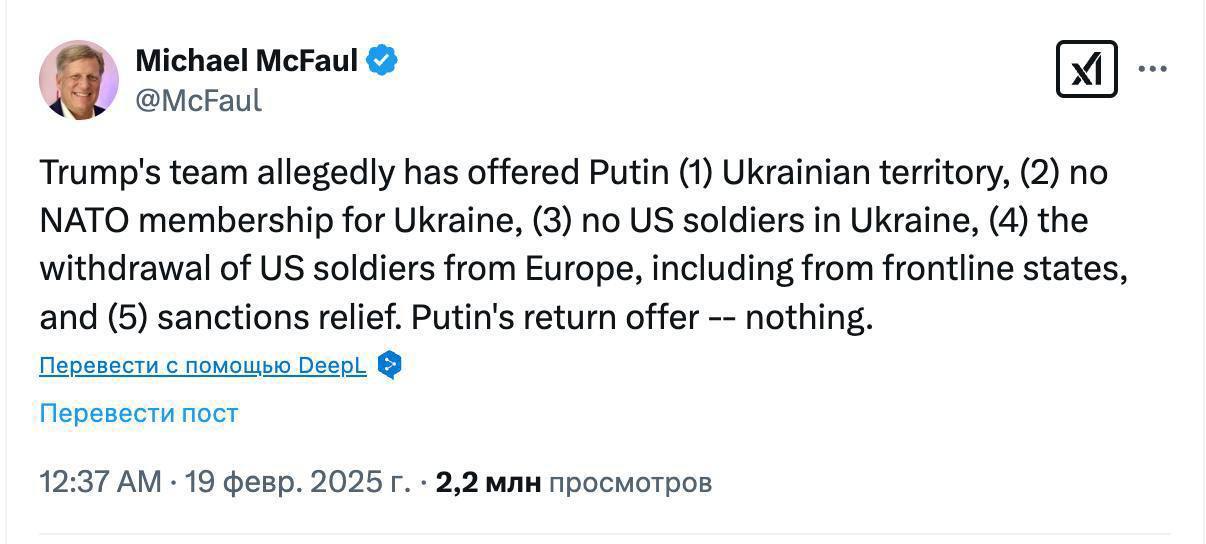Click the blue verified badge

382,61
